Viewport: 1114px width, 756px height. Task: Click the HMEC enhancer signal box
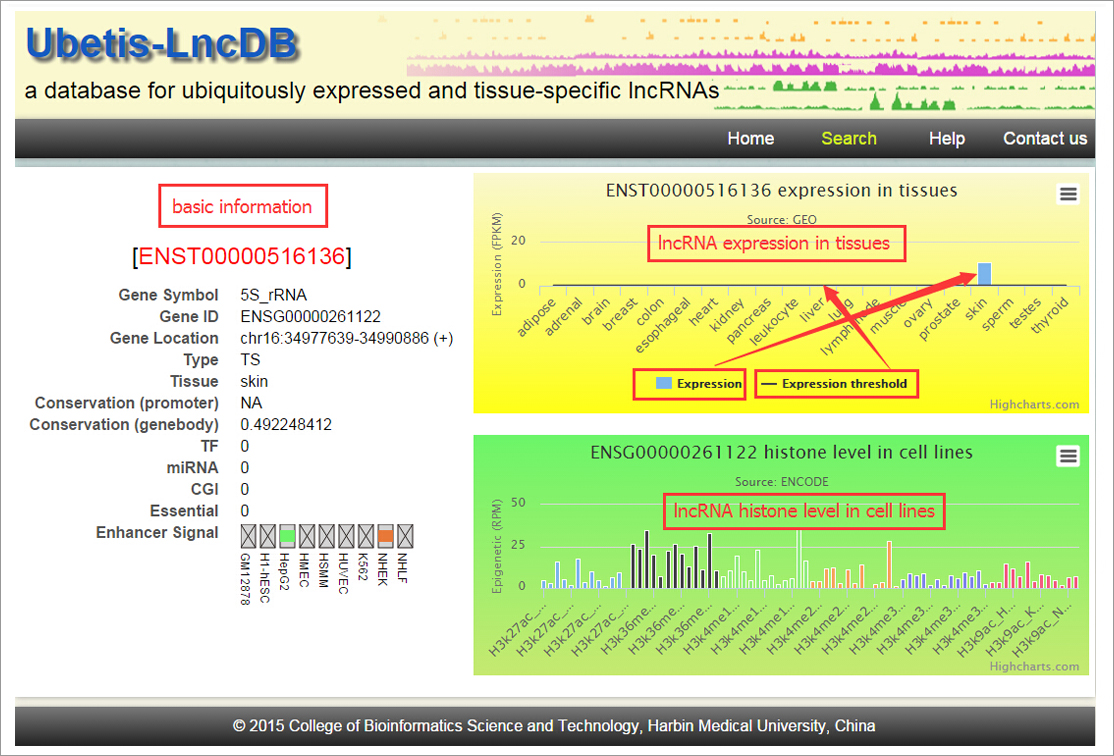pos(307,537)
